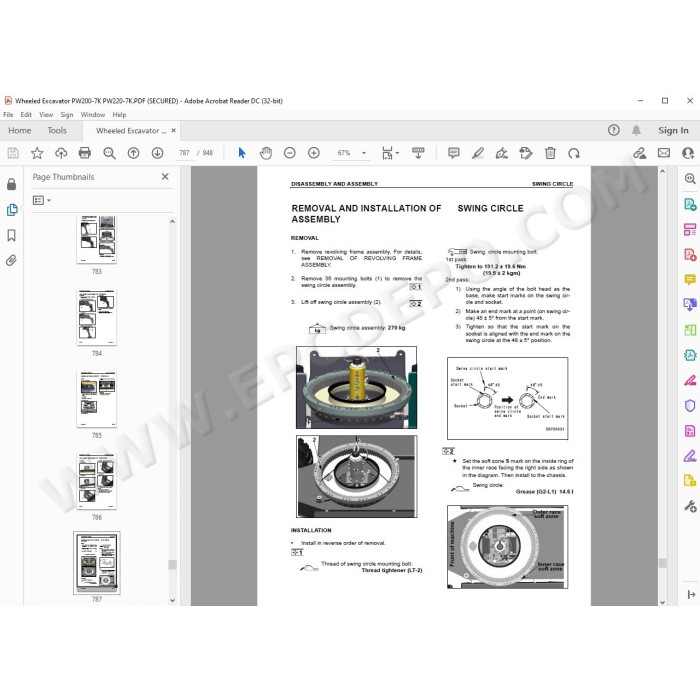700x700 pixels.
Task: Click the scrolling mode keyboard icon
Action: (x=418, y=153)
